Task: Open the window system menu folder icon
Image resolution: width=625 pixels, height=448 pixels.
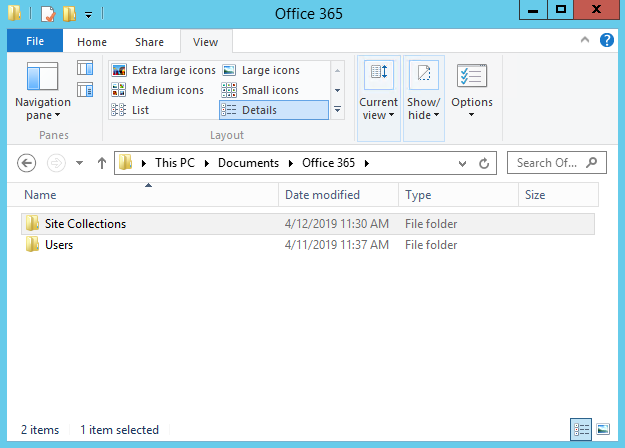Action: 15,13
